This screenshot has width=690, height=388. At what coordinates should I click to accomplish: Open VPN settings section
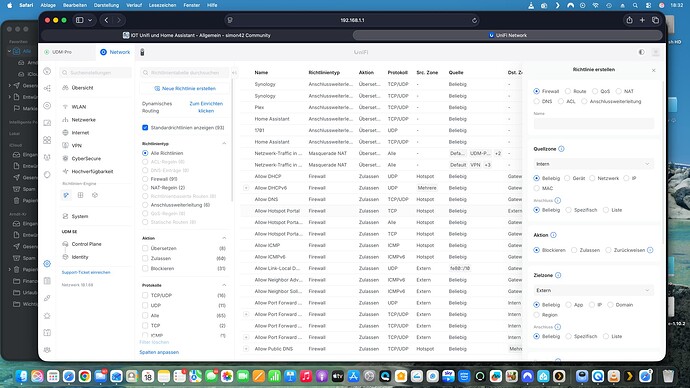click(77, 146)
